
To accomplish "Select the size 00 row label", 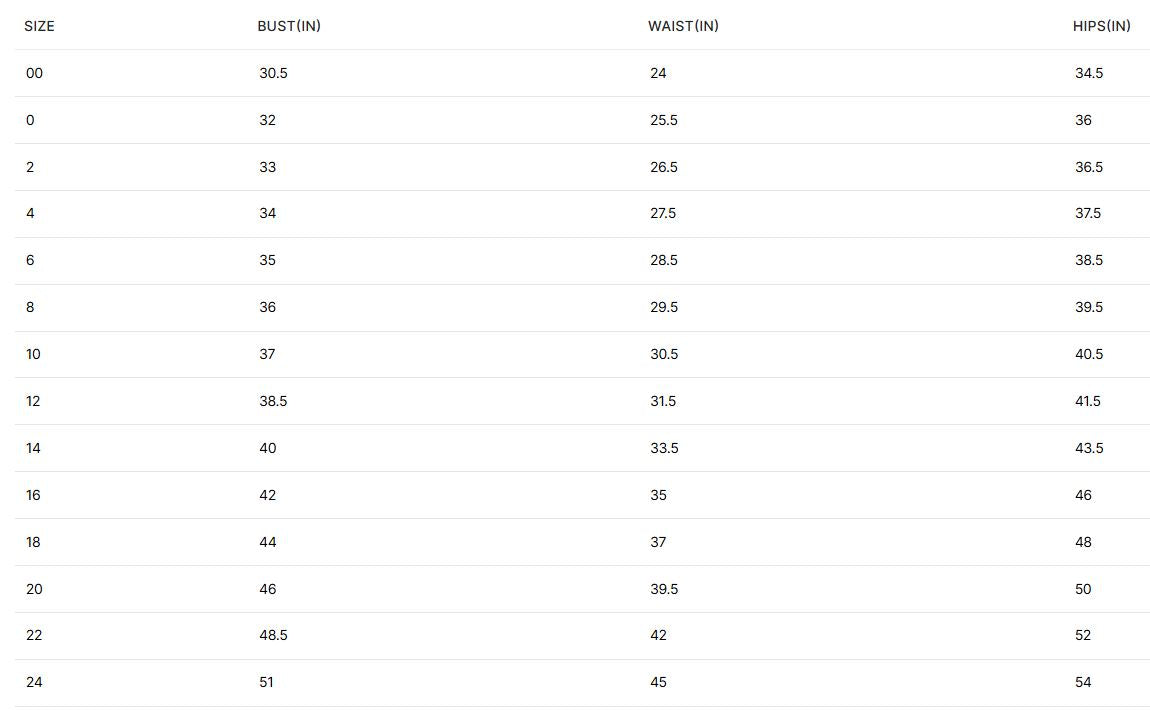I will click(x=34, y=73).
